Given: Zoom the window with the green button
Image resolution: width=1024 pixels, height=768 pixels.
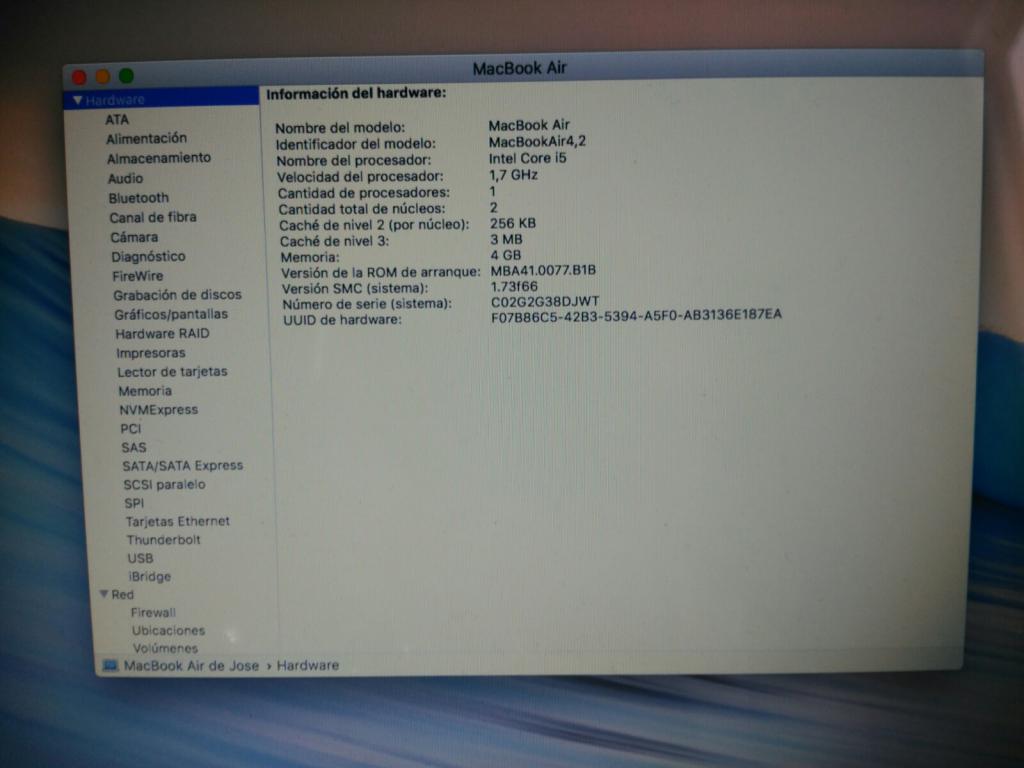Looking at the screenshot, I should click(127, 76).
